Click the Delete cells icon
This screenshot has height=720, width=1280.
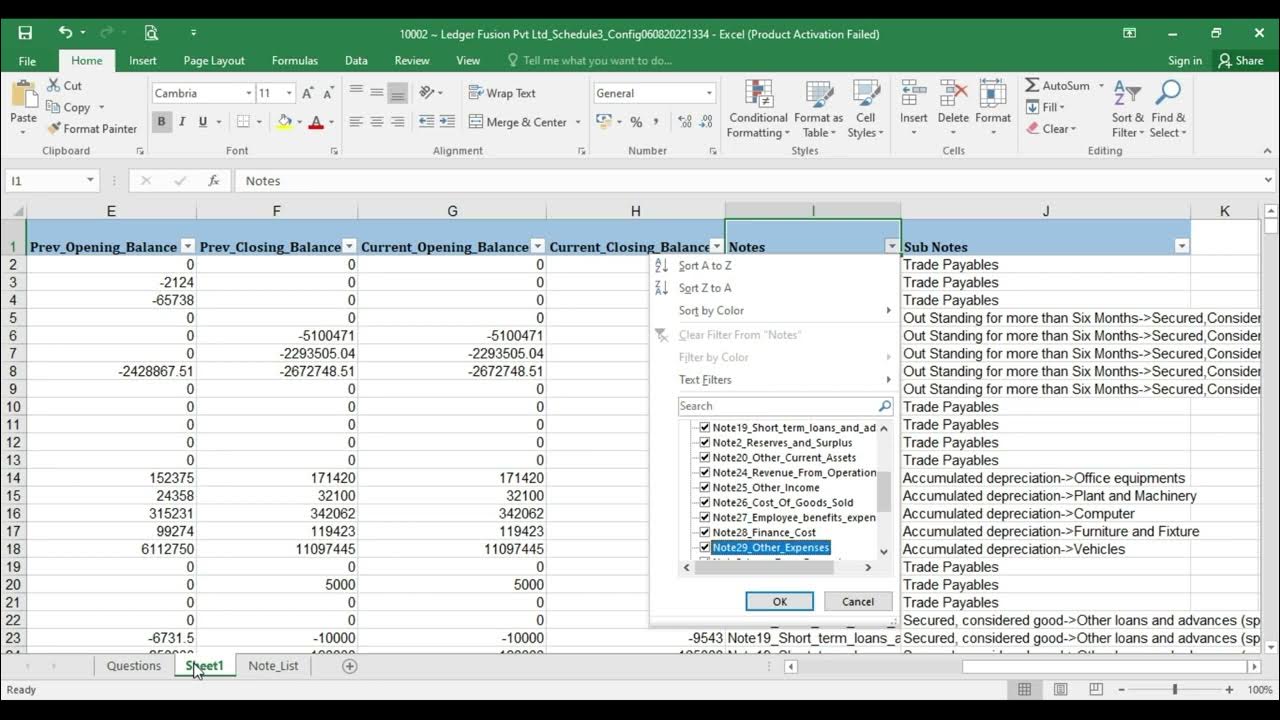pos(953,94)
